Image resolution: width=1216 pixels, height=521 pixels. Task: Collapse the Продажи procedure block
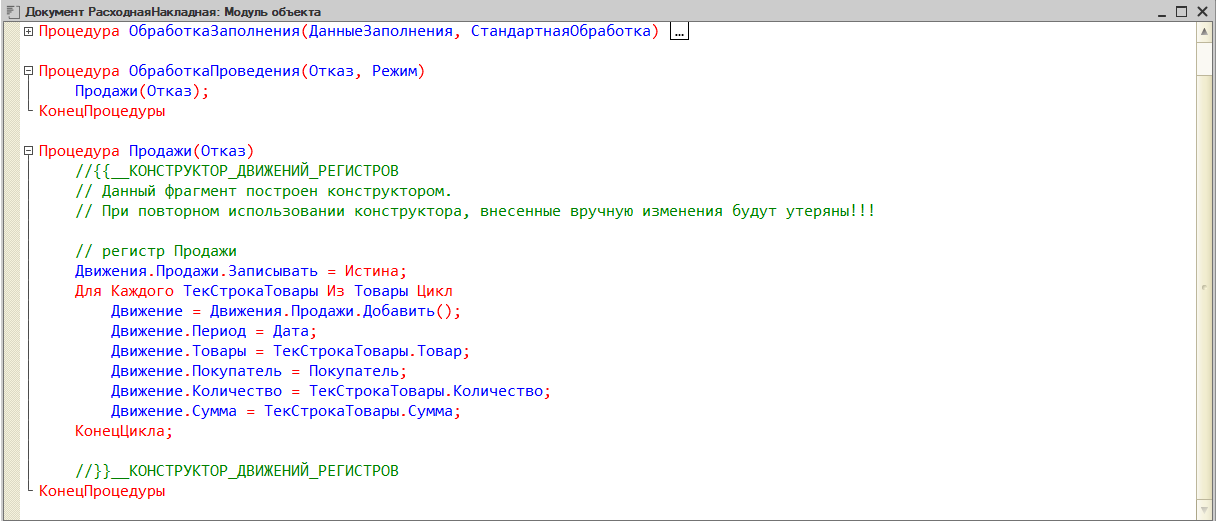click(x=28, y=151)
